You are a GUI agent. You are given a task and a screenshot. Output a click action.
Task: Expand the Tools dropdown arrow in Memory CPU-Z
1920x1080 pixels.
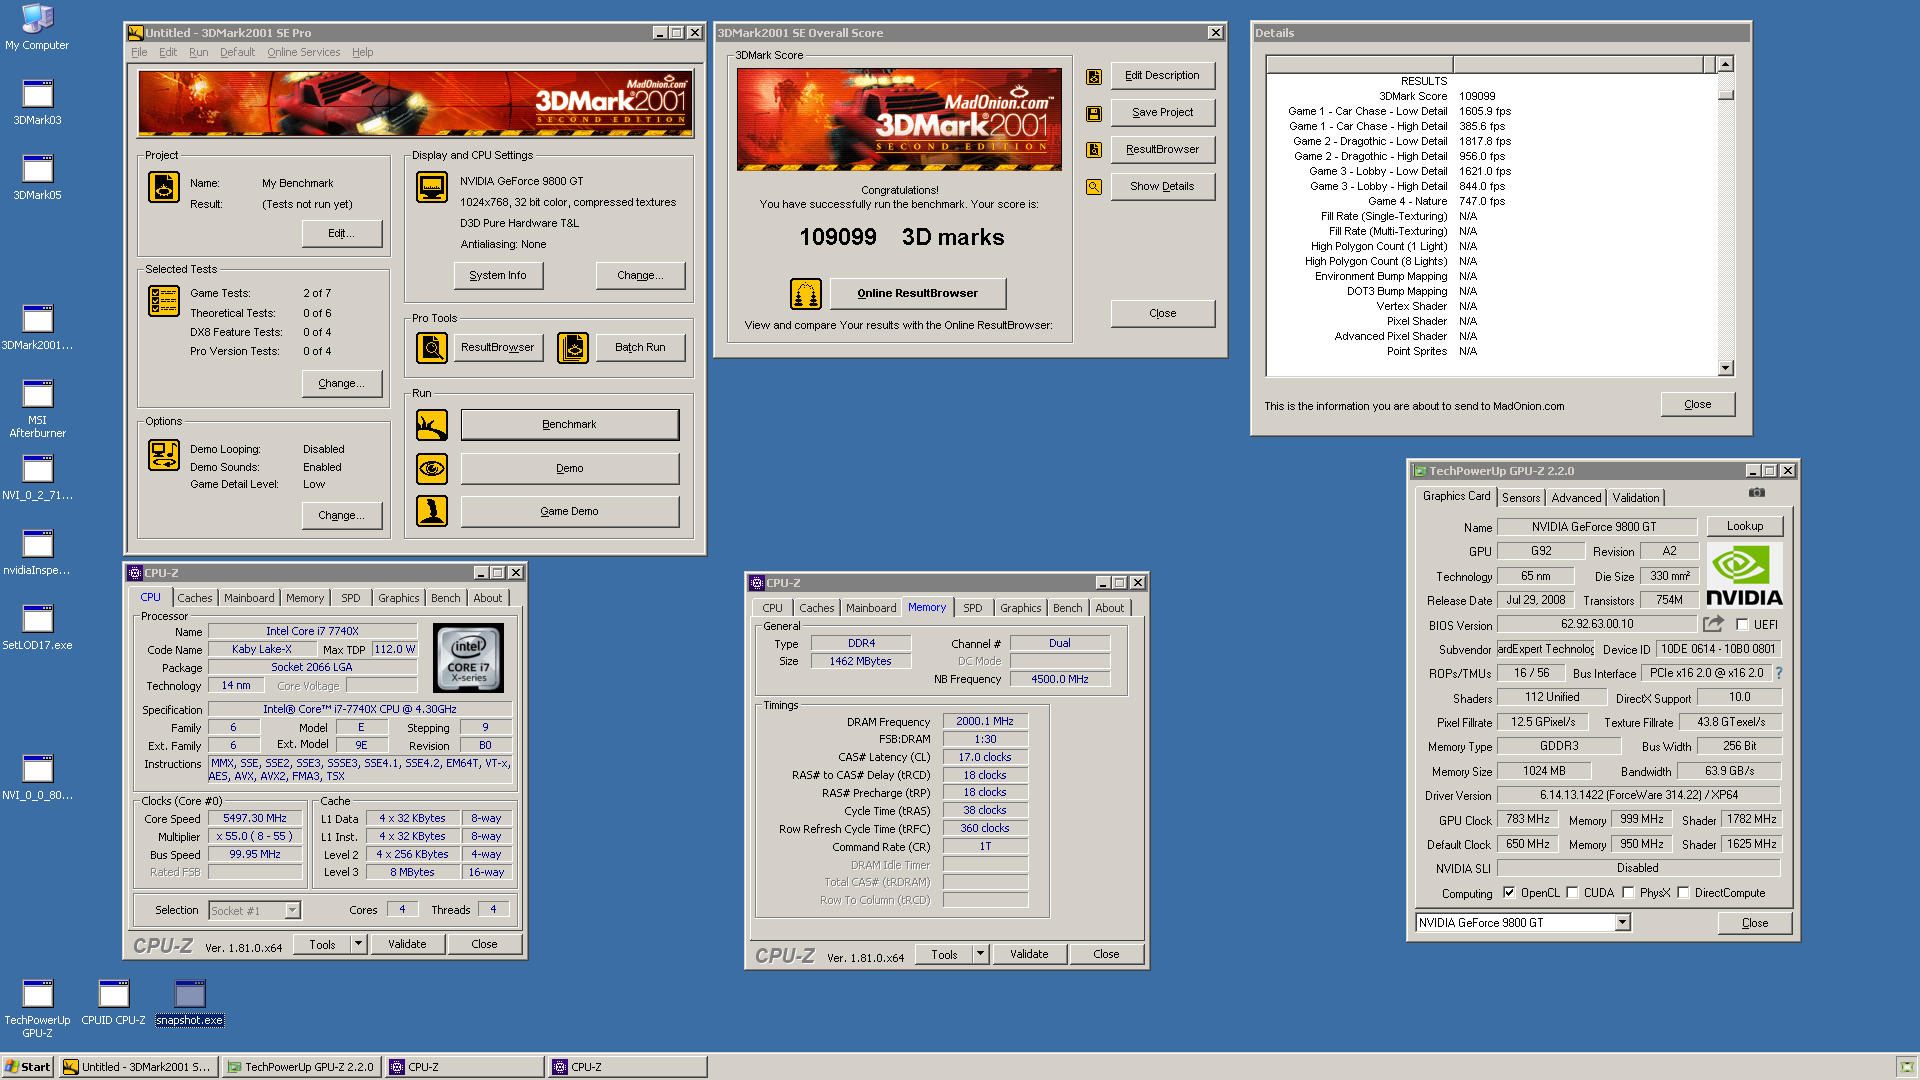pos(980,954)
